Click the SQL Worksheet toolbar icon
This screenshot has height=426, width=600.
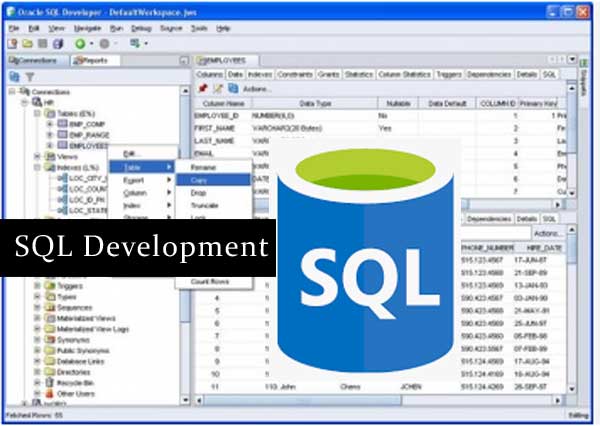pos(135,43)
